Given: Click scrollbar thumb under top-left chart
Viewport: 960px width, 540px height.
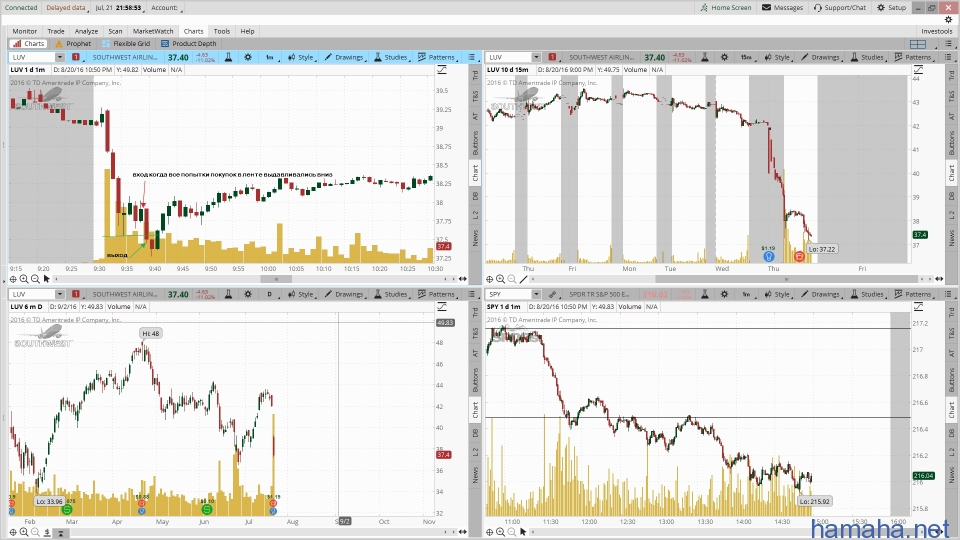Looking at the screenshot, I should pos(276,279).
